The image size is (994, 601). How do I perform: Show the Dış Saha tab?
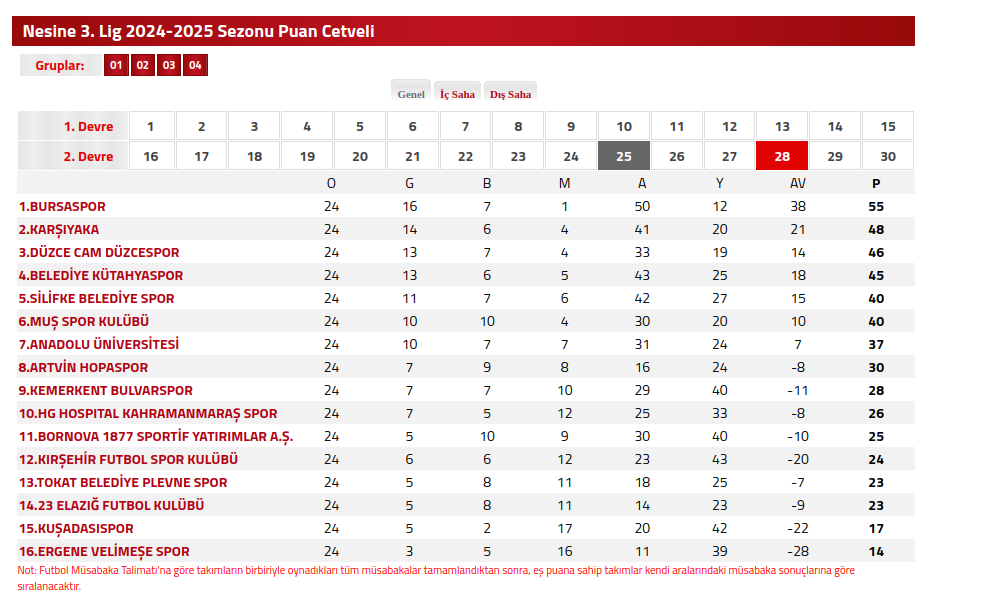click(x=510, y=94)
